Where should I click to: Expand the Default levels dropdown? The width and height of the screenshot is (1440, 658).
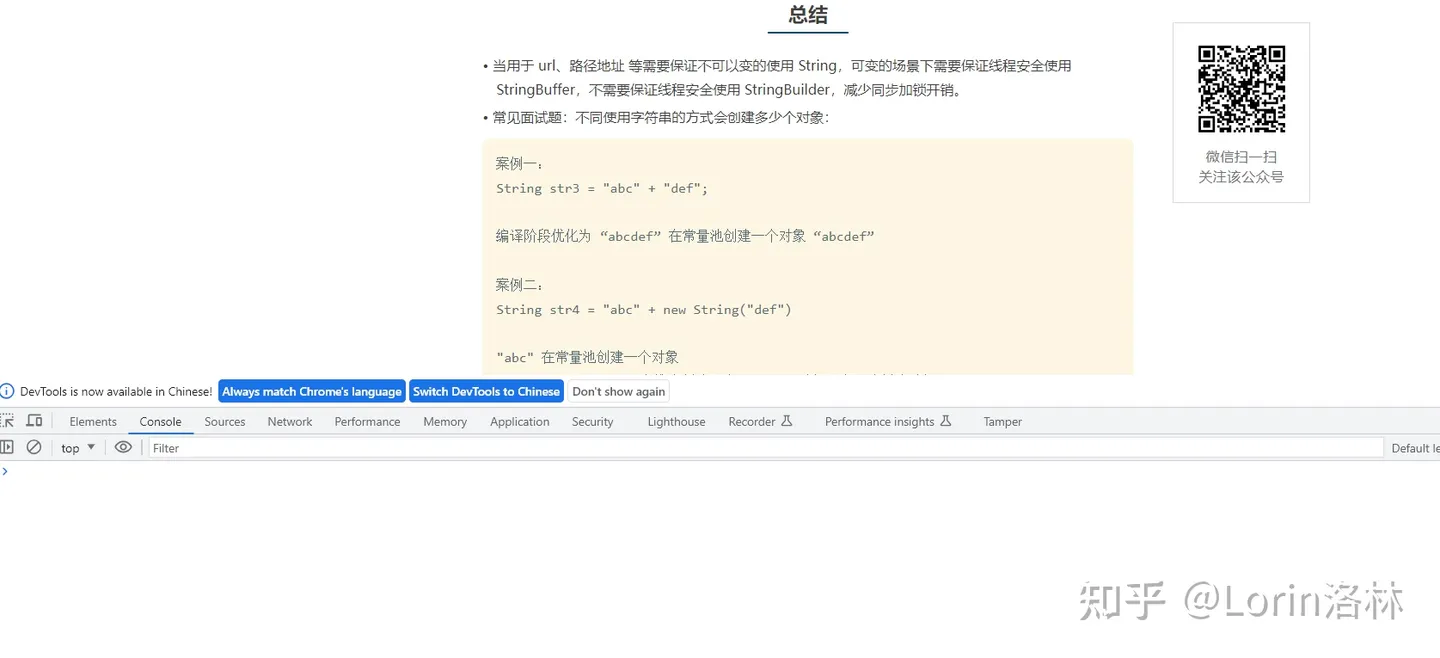[1414, 448]
